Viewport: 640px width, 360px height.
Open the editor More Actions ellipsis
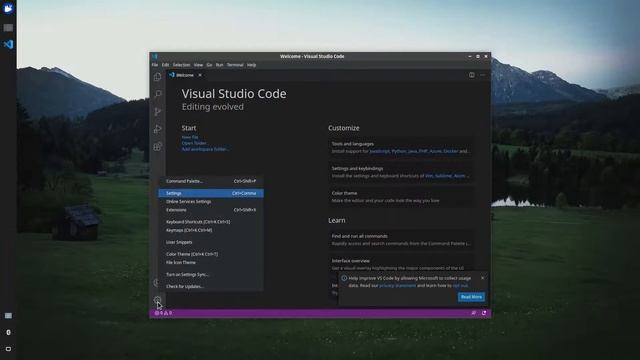(x=483, y=75)
